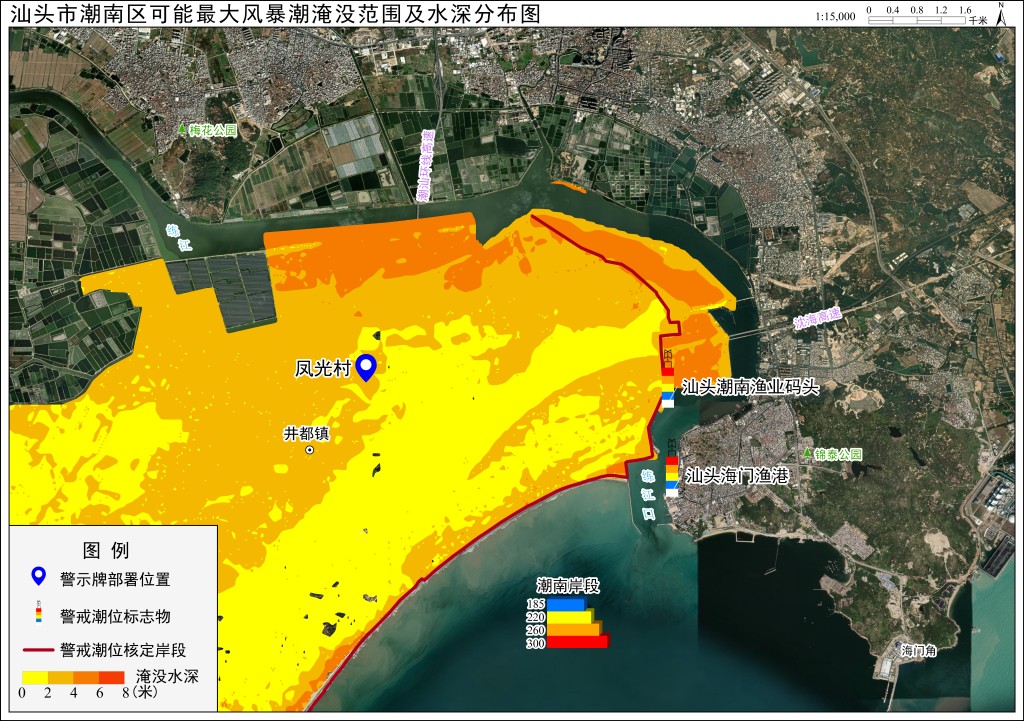Screen dimensions: 1024x721
Task: Click the legend text 警示牌部署位置
Action: (x=115, y=579)
